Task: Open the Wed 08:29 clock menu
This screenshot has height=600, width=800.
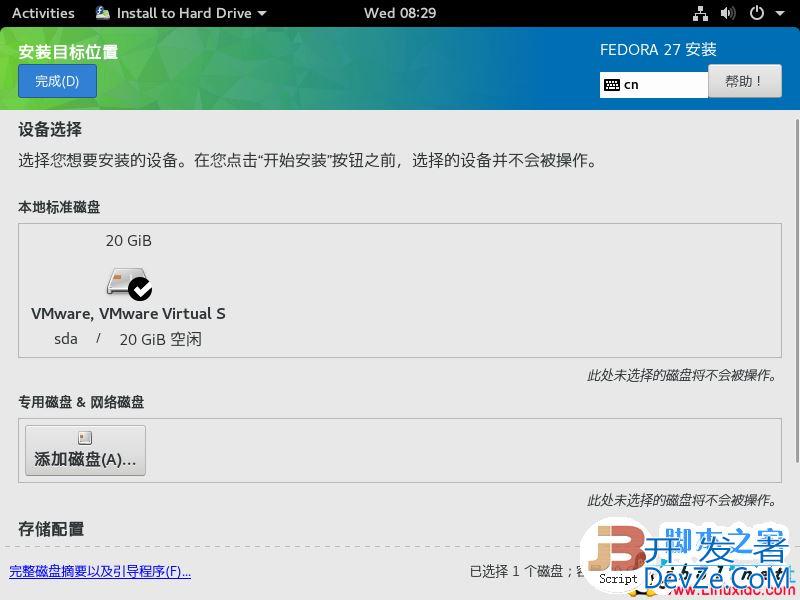Action: [x=400, y=13]
